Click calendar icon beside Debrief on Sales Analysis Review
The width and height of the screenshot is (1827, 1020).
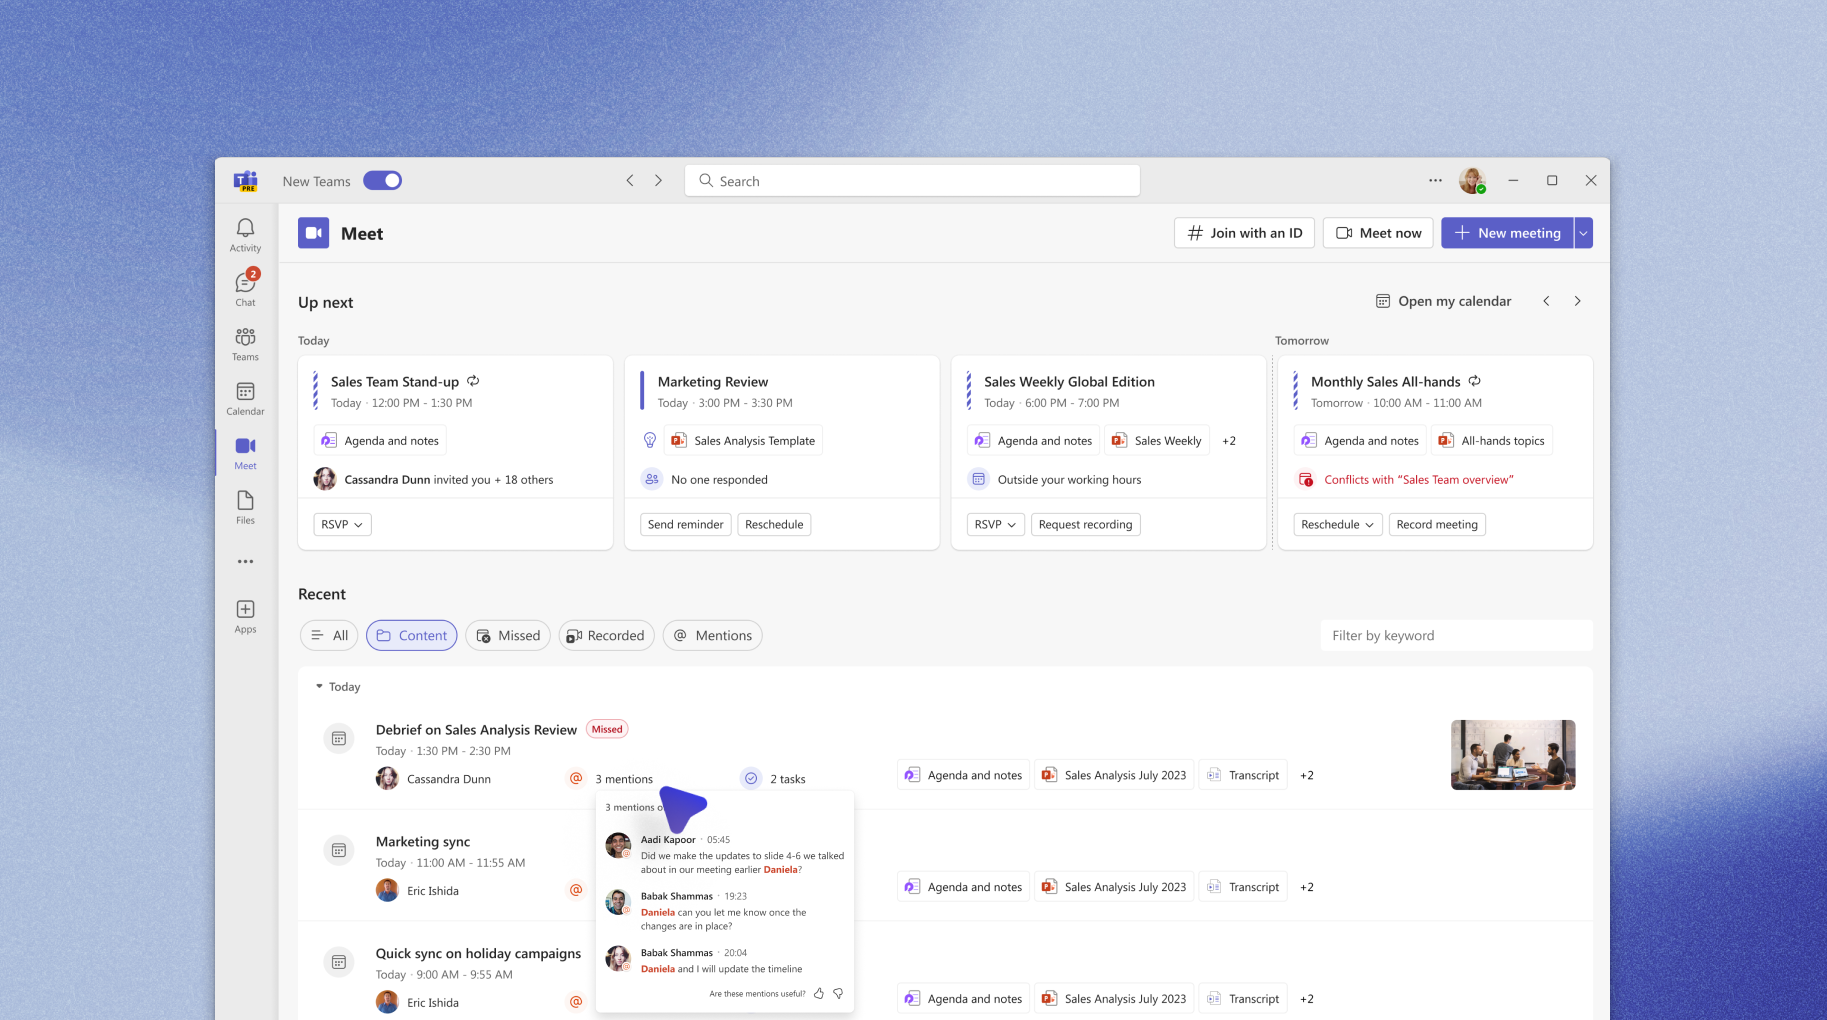(x=339, y=738)
